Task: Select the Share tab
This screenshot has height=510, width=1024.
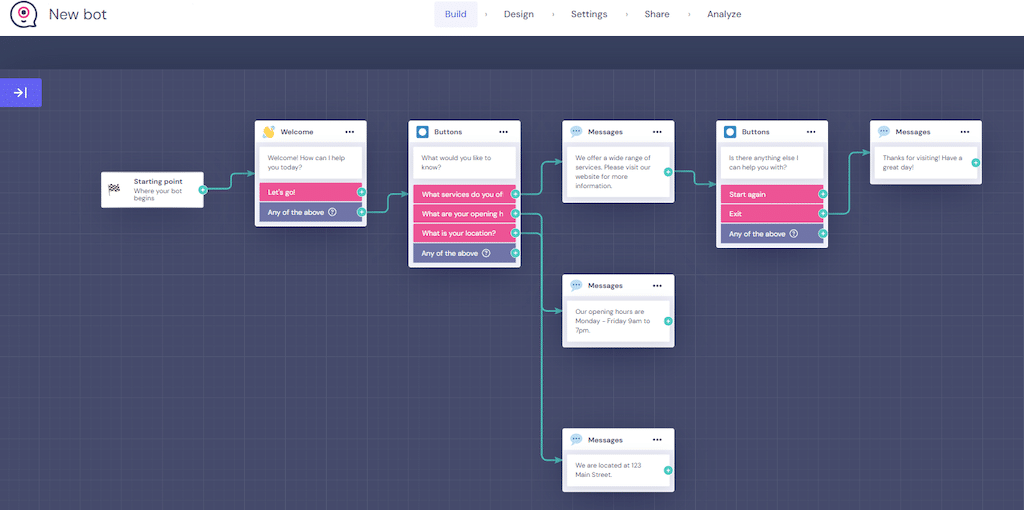Action: [x=657, y=14]
